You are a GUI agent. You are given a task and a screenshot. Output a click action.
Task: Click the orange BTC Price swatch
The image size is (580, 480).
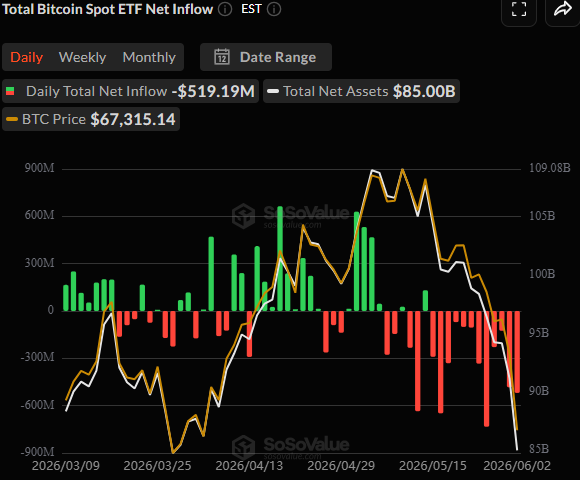pos(12,119)
